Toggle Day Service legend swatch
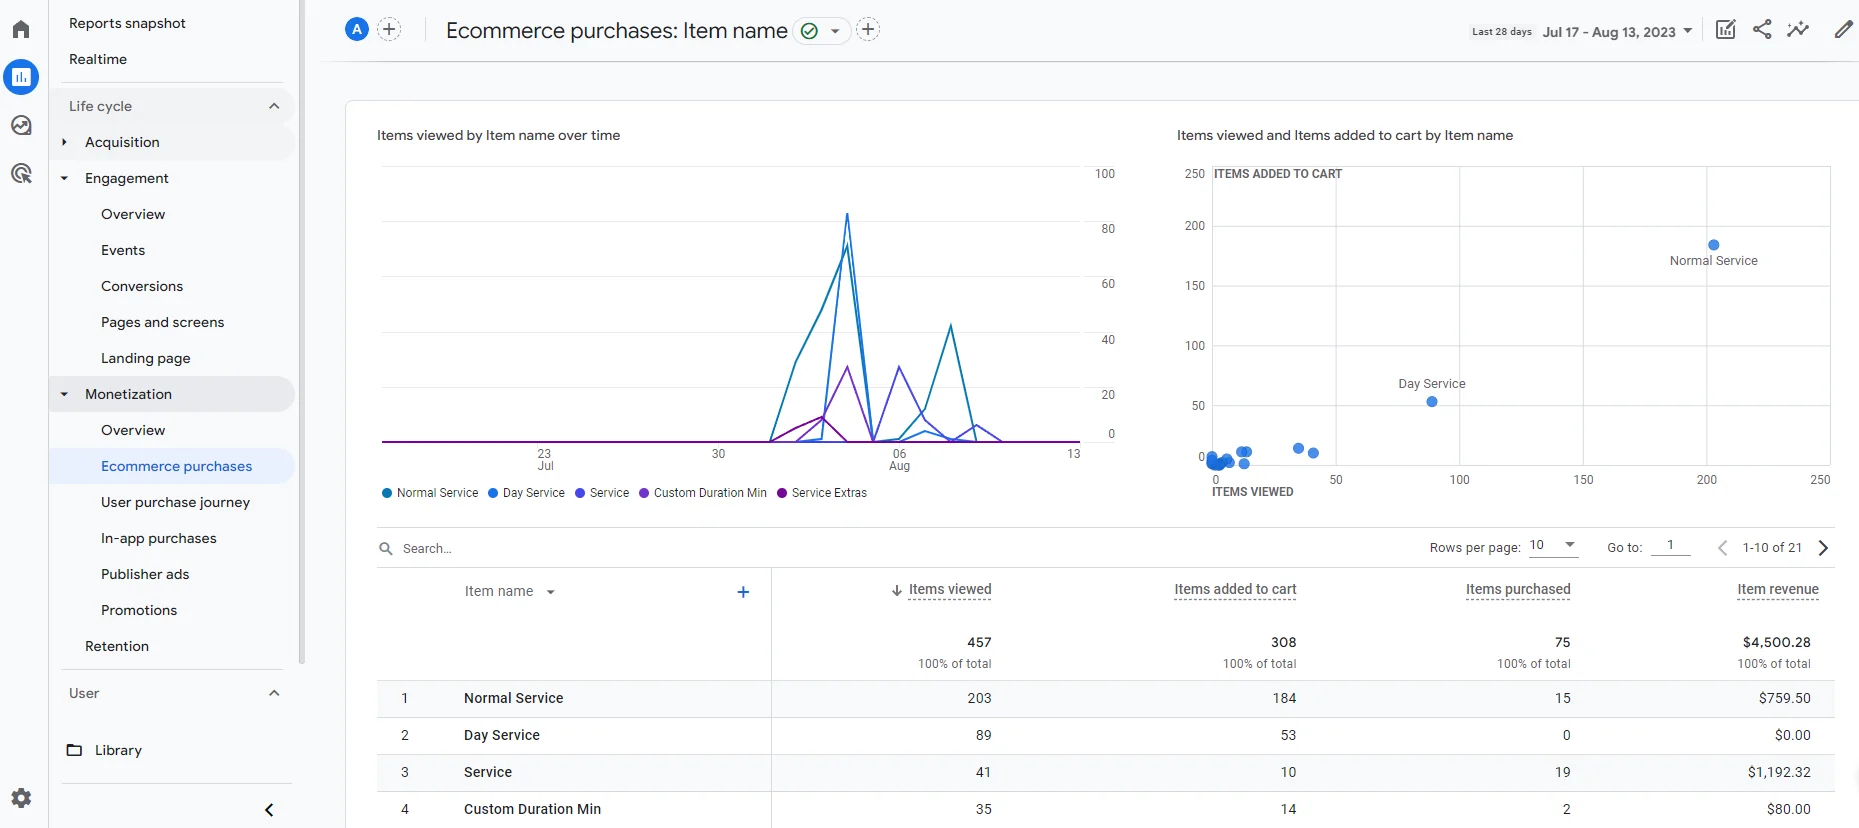This screenshot has width=1859, height=828. point(493,493)
